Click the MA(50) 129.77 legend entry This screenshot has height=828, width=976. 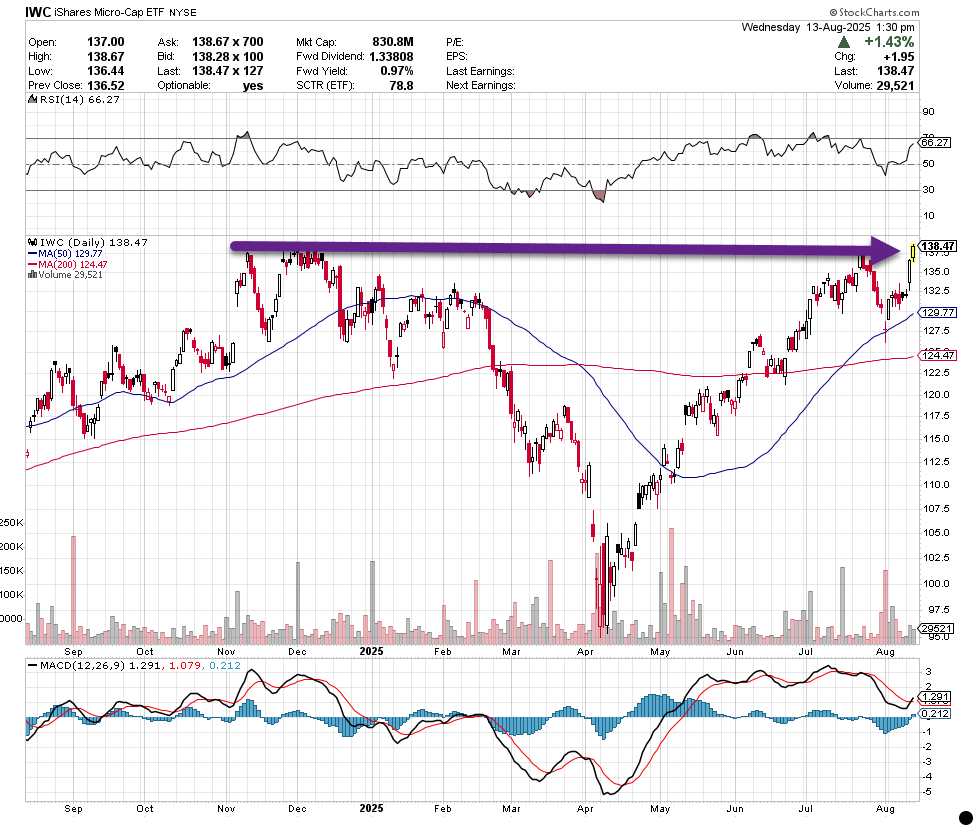tap(70, 254)
